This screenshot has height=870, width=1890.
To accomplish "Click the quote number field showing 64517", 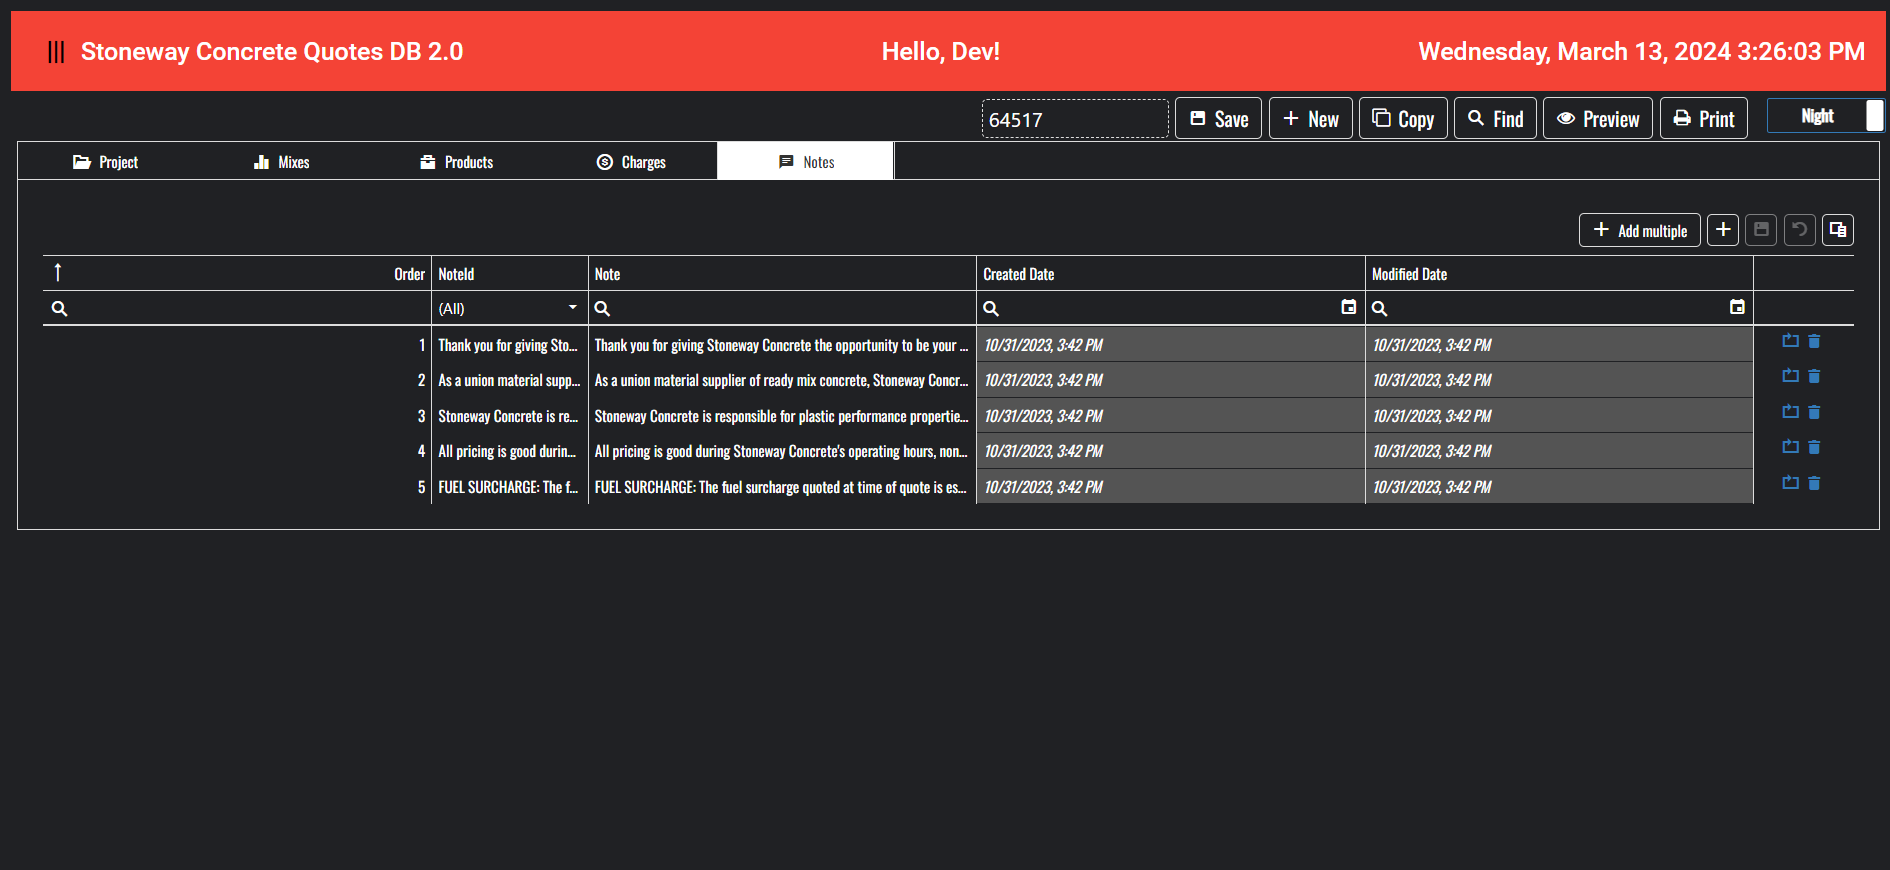I will [x=1075, y=119].
